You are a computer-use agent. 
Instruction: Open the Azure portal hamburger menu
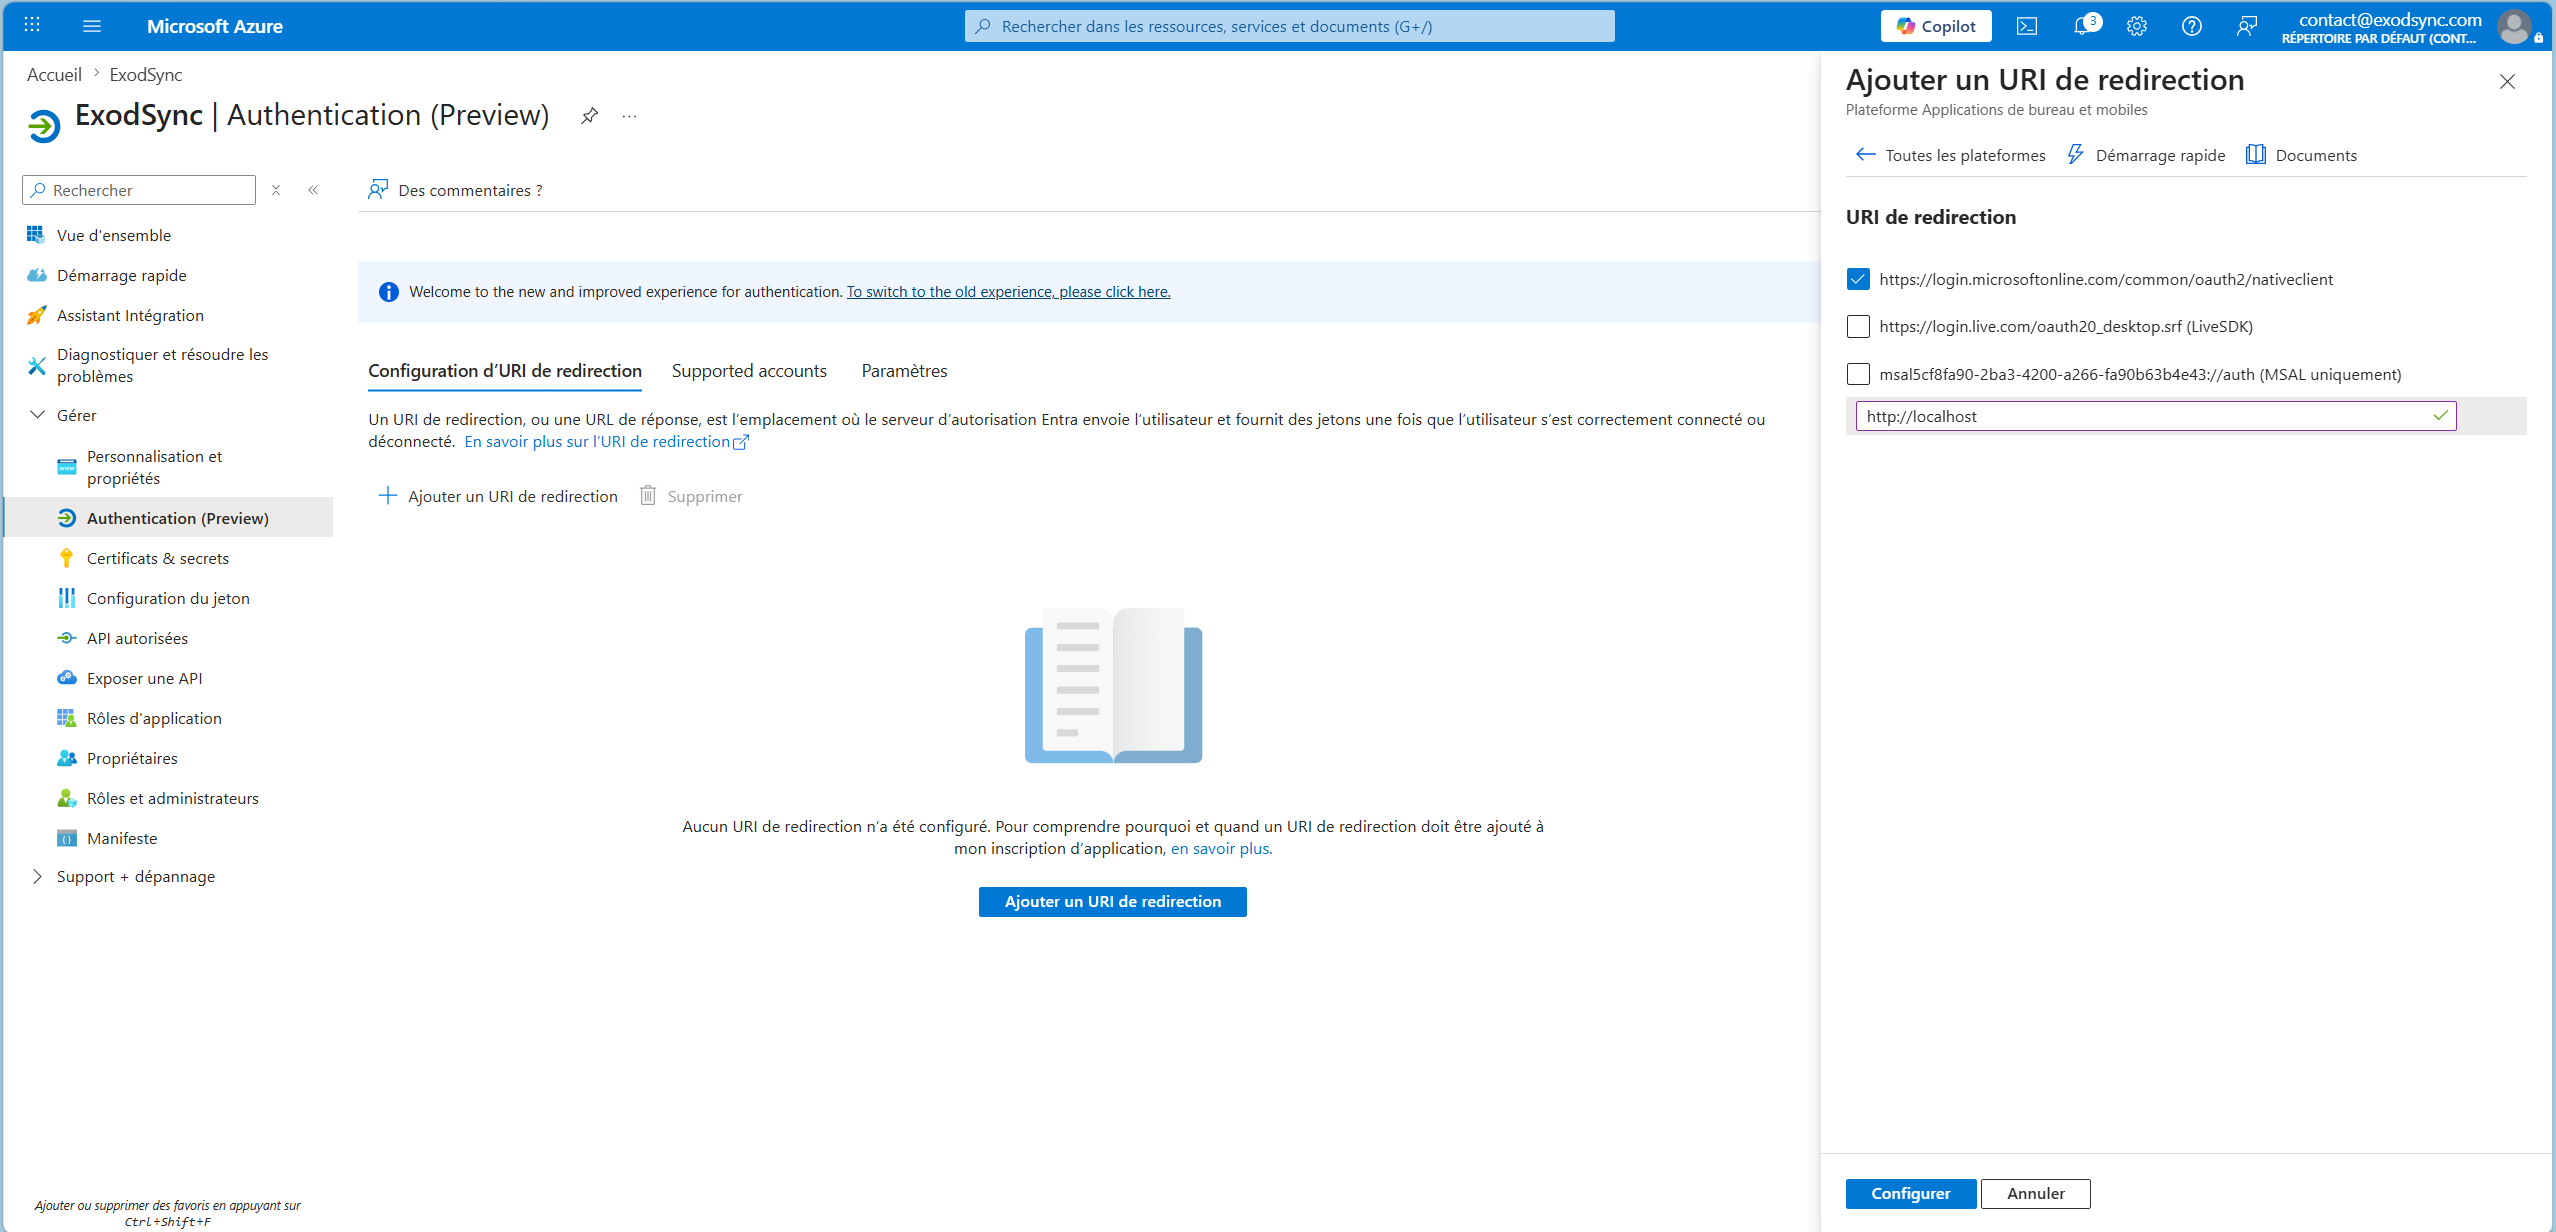[x=92, y=26]
